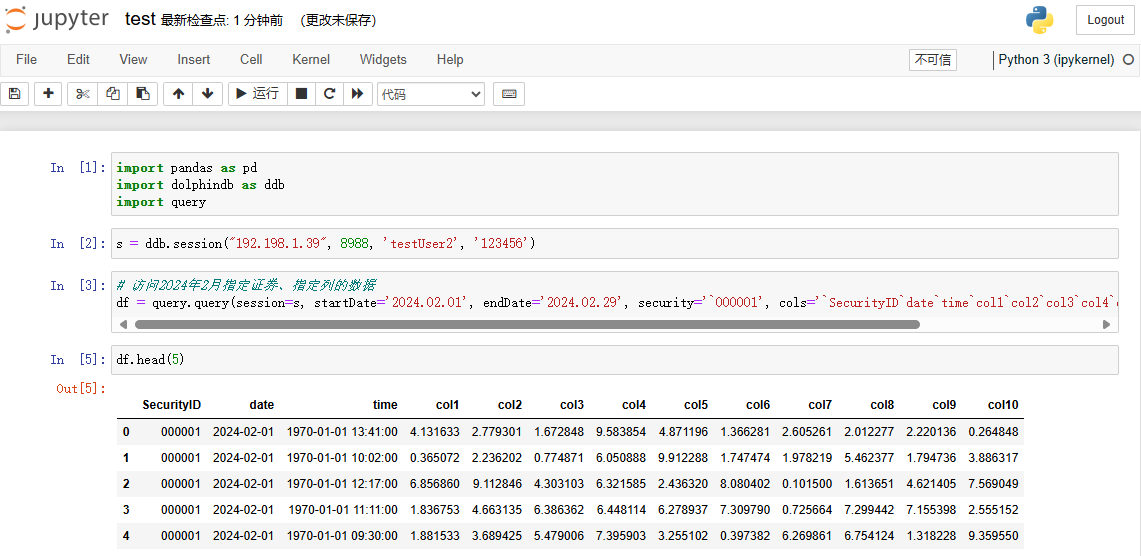Click the value 9.112846 in row 2
The width and height of the screenshot is (1141, 556).
[496, 484]
